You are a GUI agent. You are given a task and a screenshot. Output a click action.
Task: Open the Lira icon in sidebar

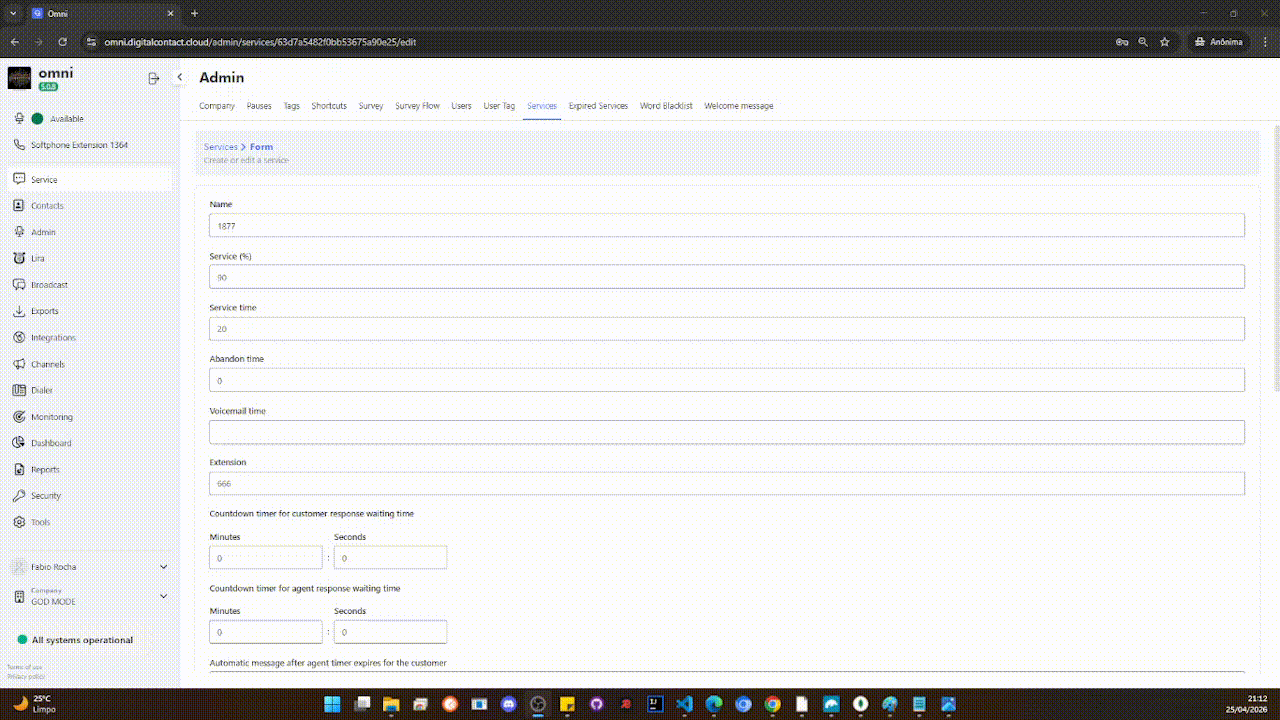click(x=19, y=258)
